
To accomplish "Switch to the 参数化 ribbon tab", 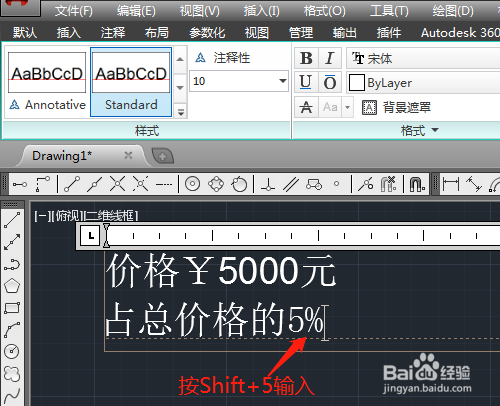I will (x=207, y=33).
